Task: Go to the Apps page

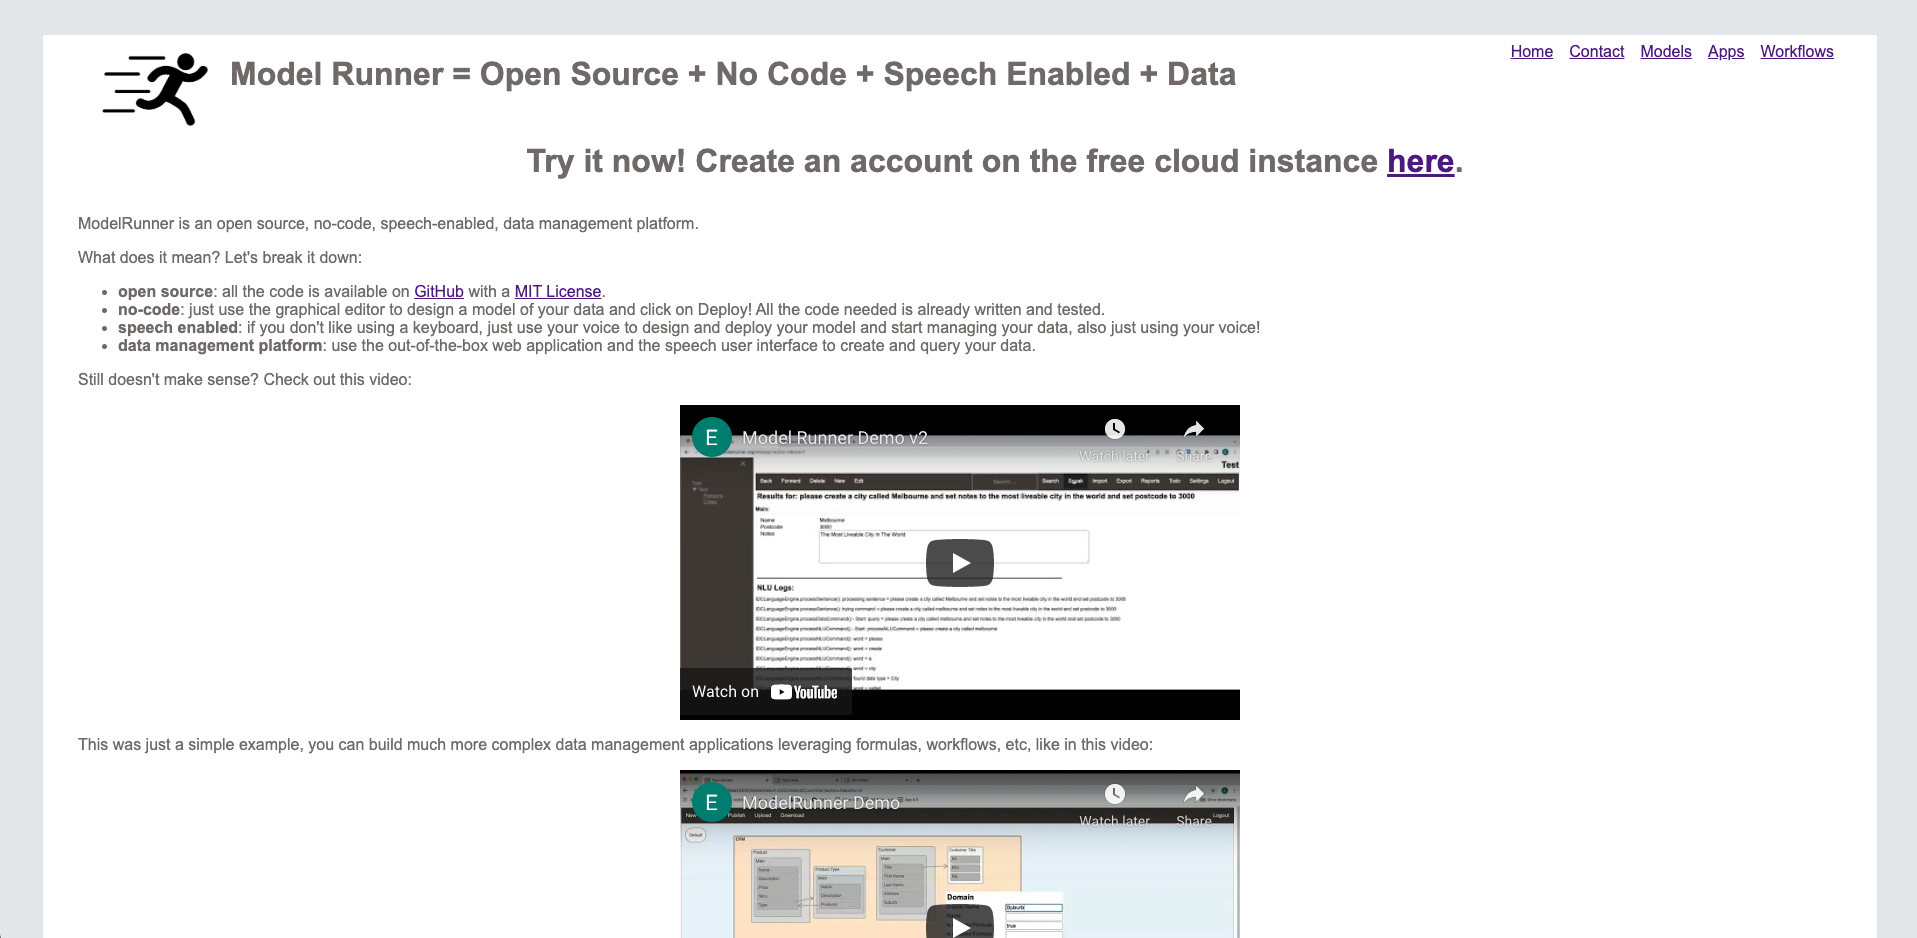Action: (1725, 52)
